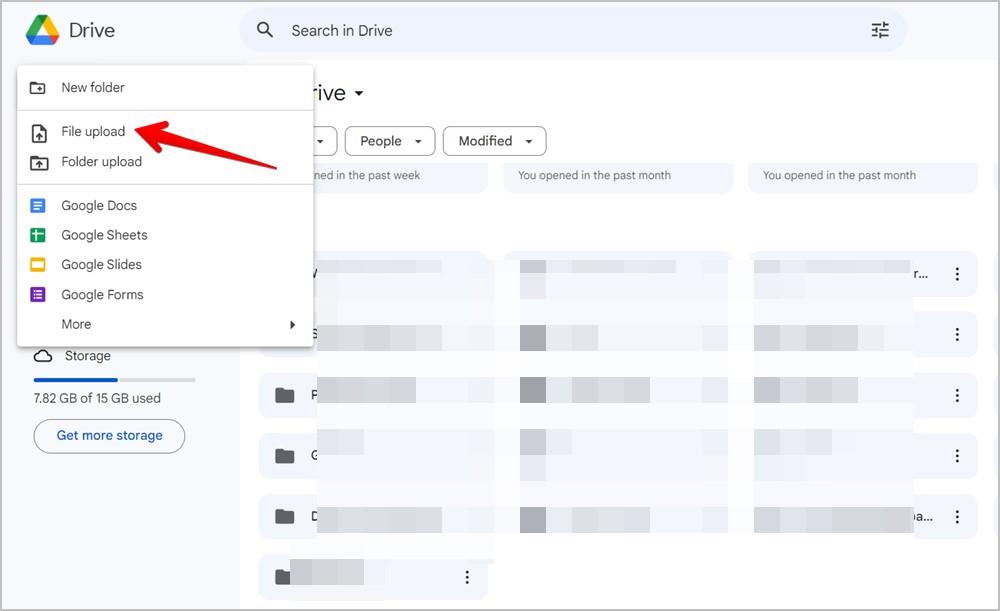
Task: Click folder icon in row starting with 'P'
Action: tap(284, 395)
